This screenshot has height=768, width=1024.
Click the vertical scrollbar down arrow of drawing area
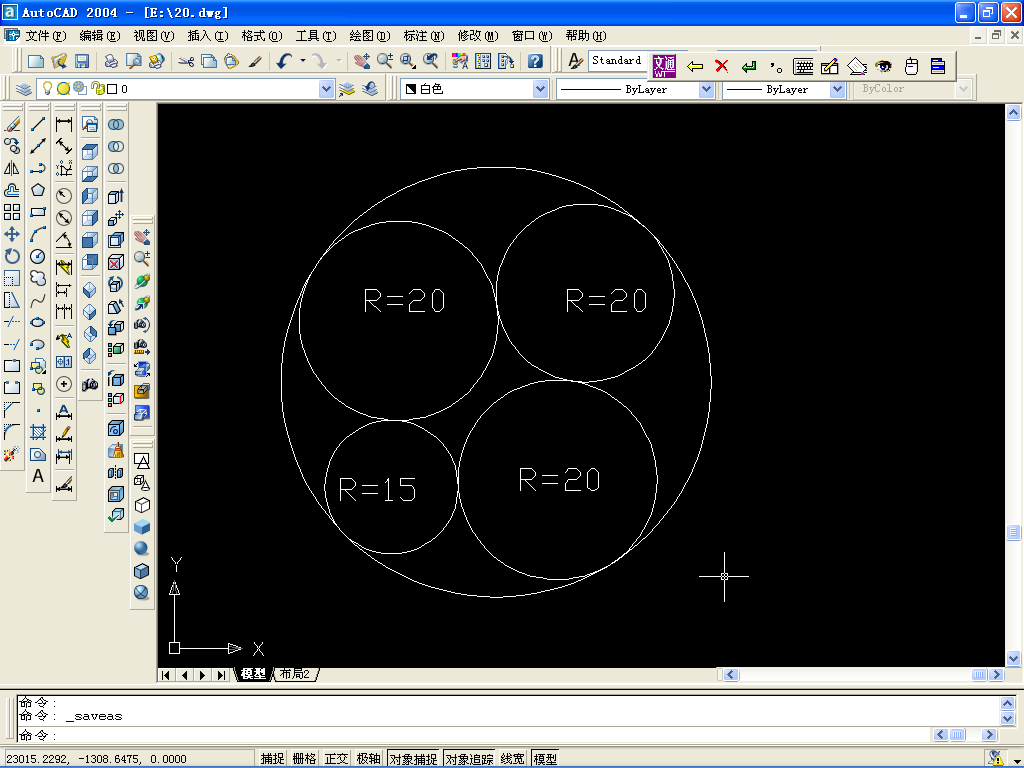pyautogui.click(x=1013, y=658)
